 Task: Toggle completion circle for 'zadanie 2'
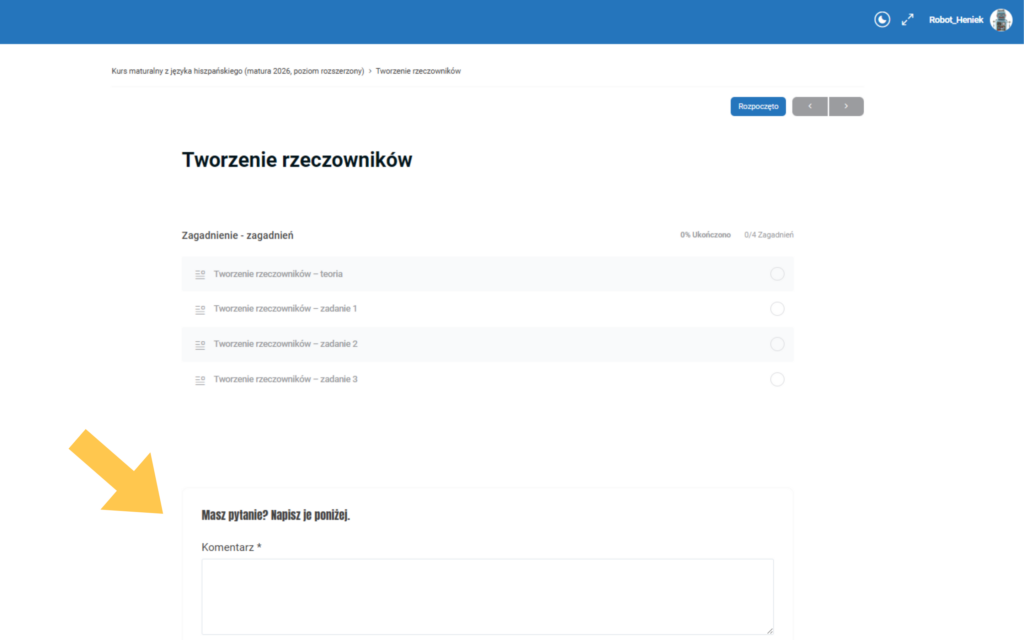777,344
